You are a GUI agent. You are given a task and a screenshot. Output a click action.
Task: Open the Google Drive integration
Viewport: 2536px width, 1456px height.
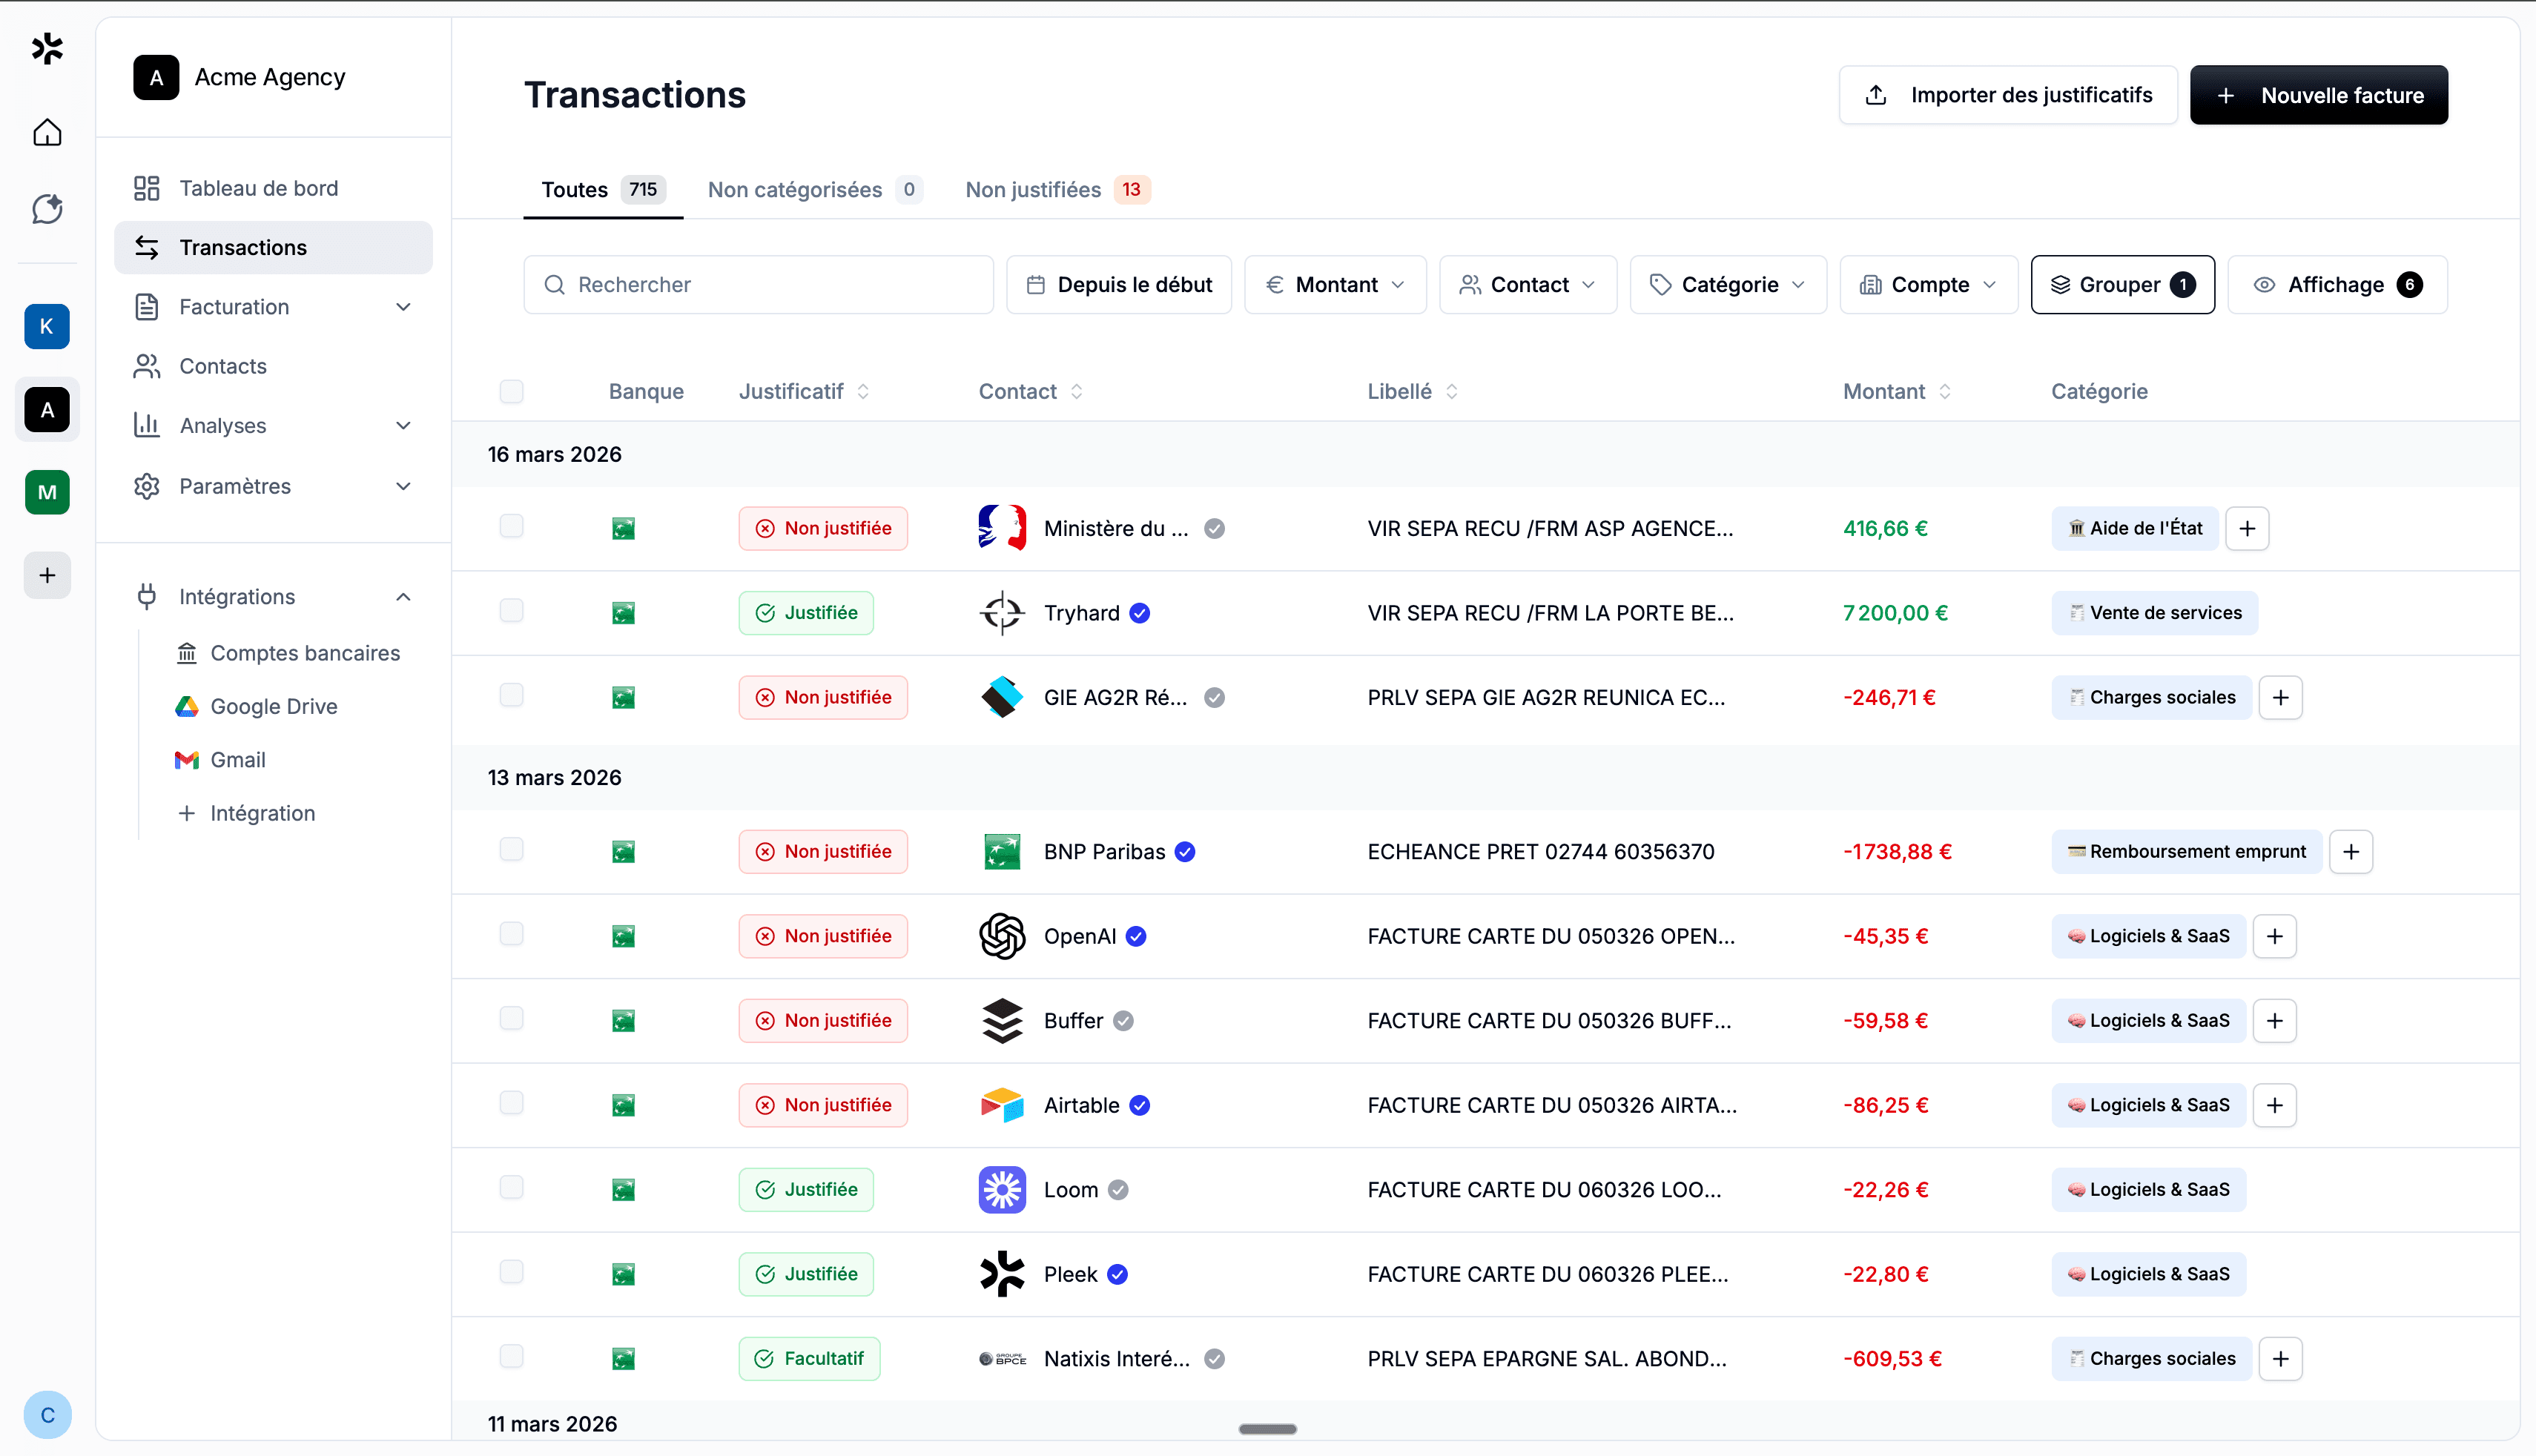coord(273,706)
